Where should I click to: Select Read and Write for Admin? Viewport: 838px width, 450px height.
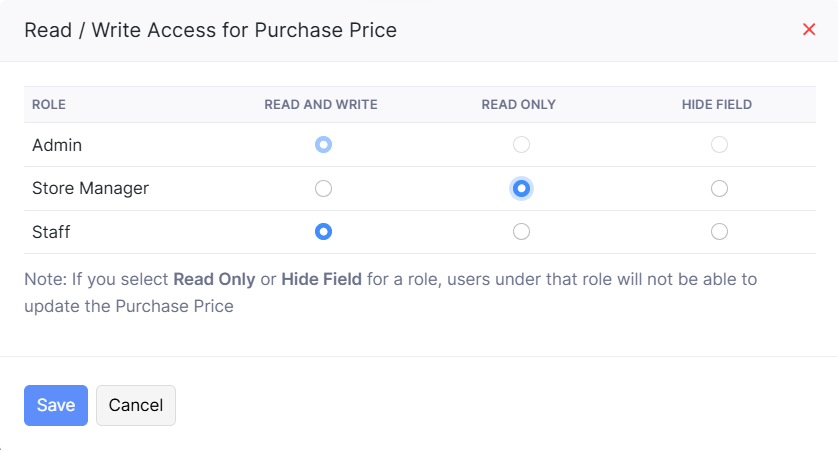323,145
